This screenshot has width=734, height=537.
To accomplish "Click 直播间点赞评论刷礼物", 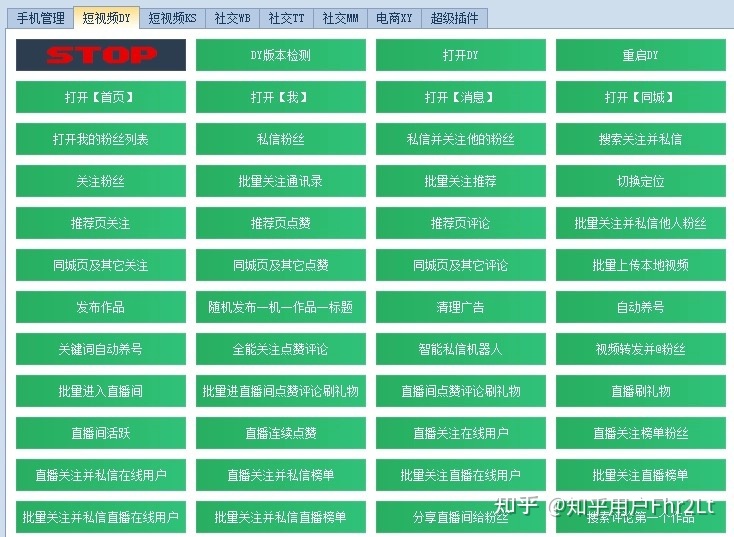I will [x=461, y=391].
